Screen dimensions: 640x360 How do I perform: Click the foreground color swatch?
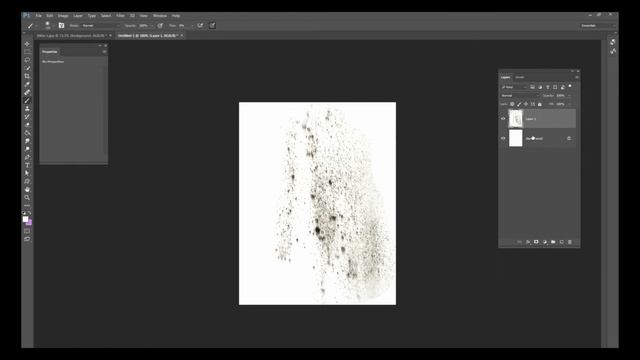point(25,219)
